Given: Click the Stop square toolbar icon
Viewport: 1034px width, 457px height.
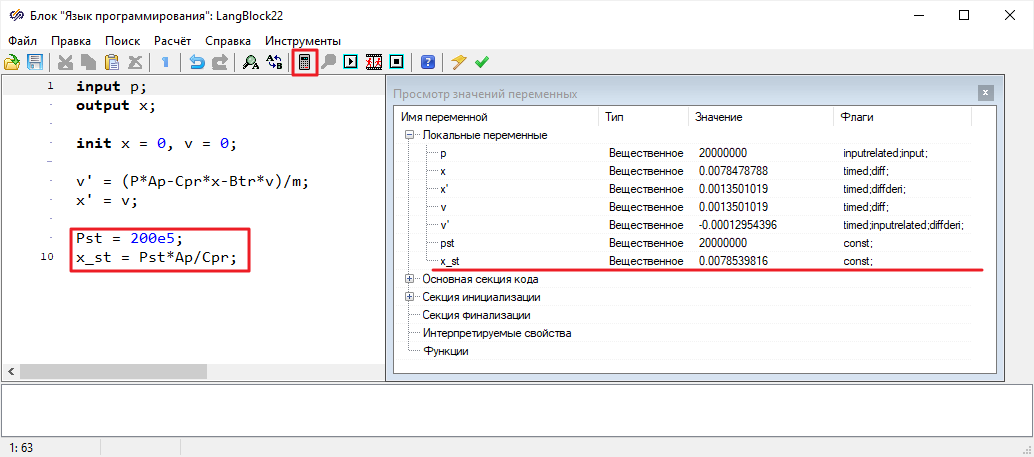Looking at the screenshot, I should (x=396, y=62).
